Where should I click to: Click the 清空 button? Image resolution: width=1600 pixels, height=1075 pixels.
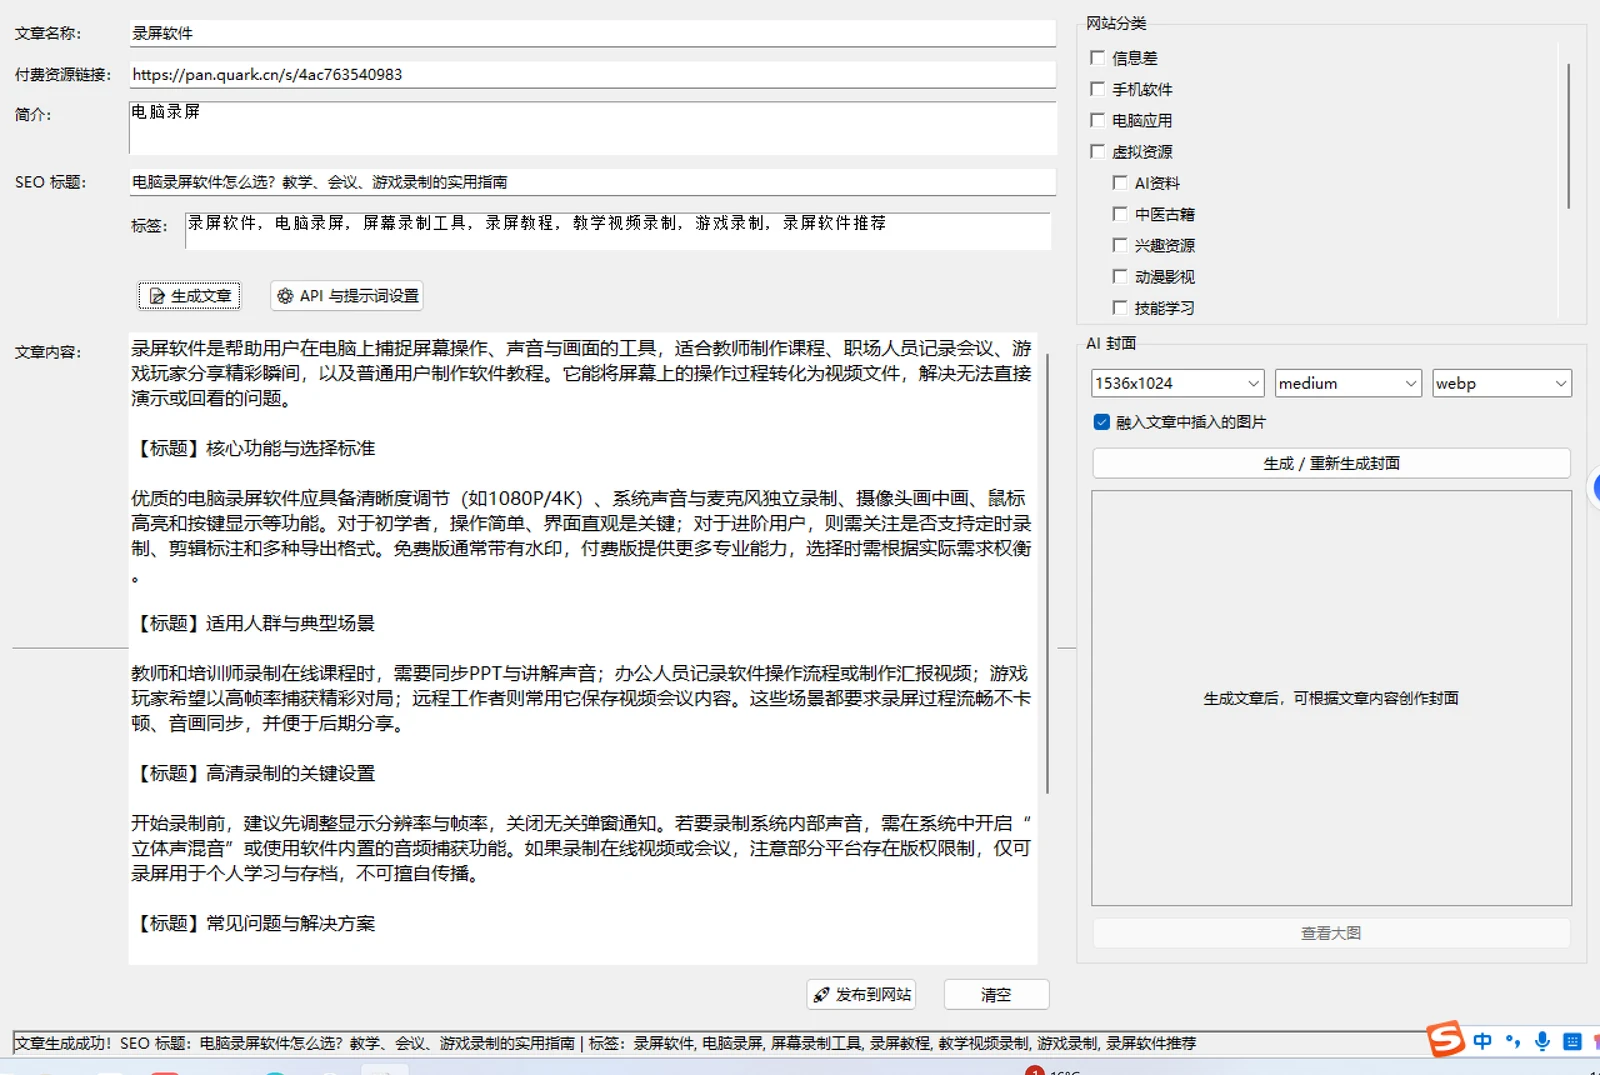click(x=996, y=994)
